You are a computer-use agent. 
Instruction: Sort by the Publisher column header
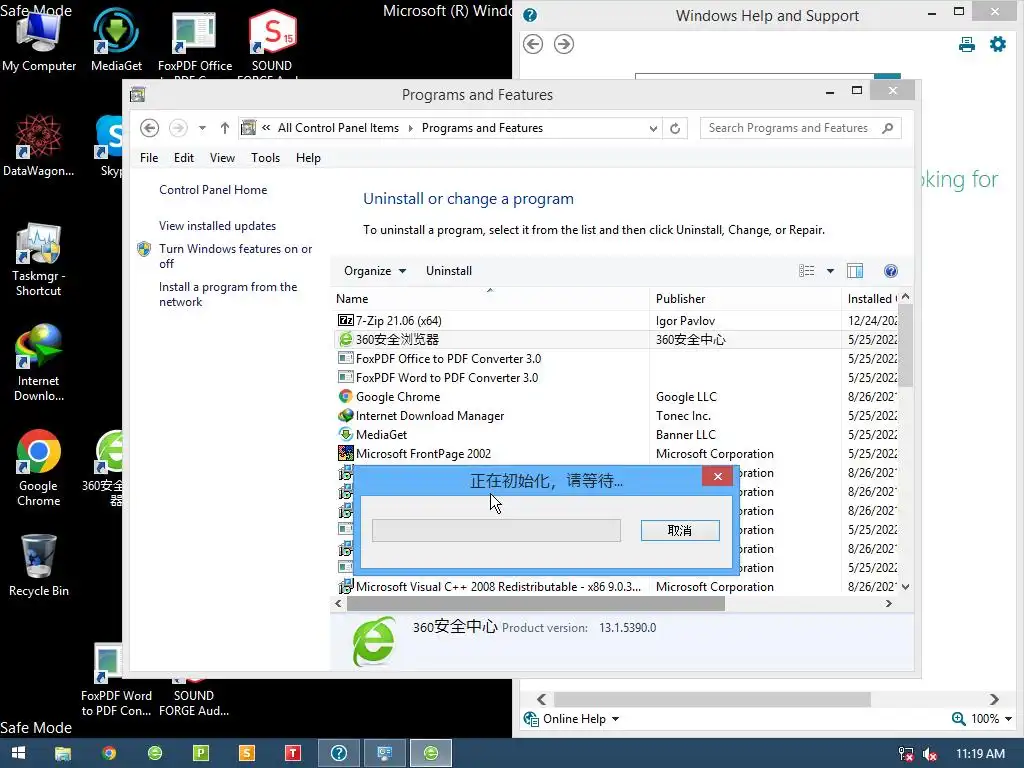745,298
